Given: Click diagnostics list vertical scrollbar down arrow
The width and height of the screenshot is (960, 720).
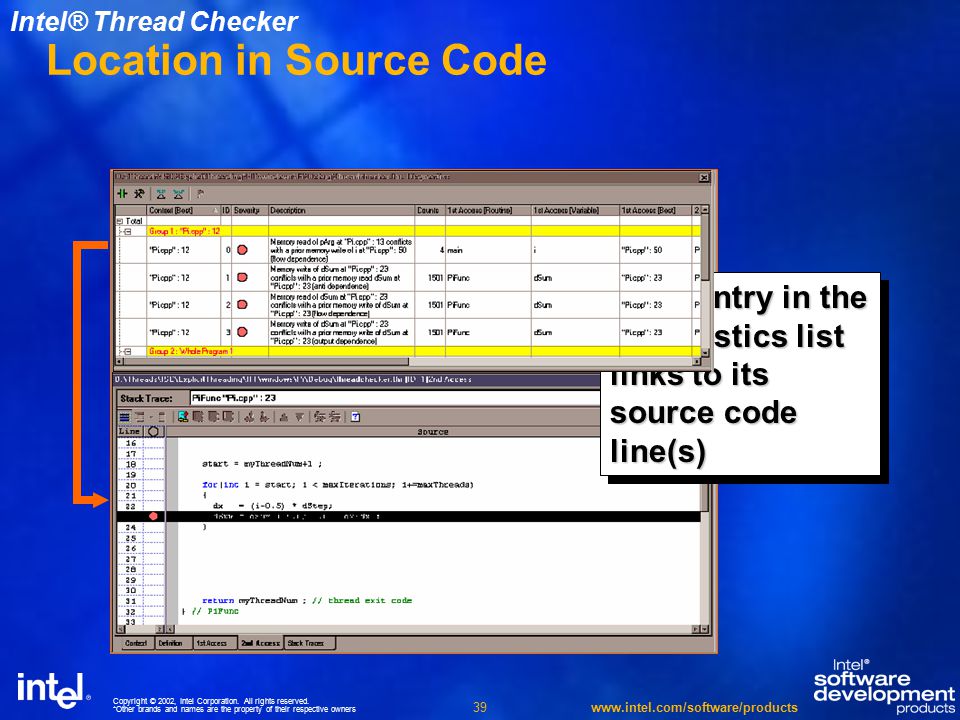Looking at the screenshot, I should [x=705, y=353].
